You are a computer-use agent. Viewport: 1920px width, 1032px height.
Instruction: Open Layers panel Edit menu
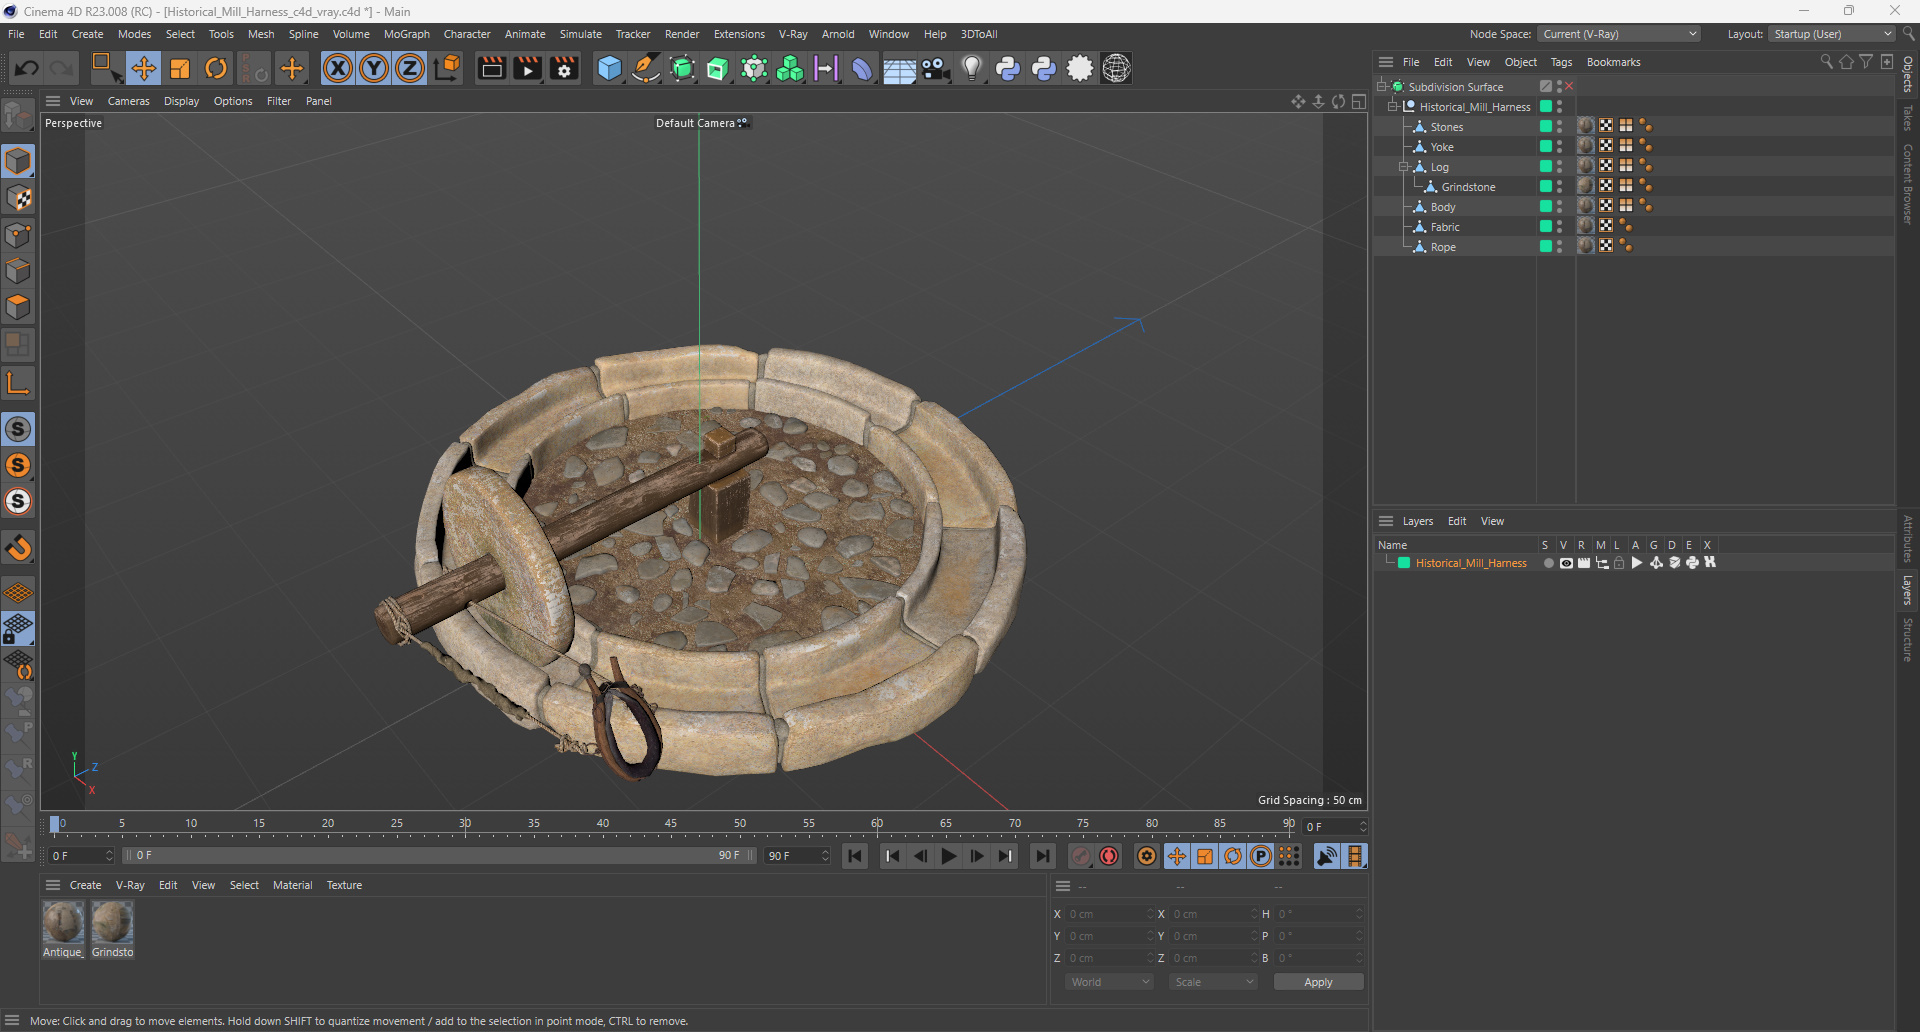point(1457,521)
